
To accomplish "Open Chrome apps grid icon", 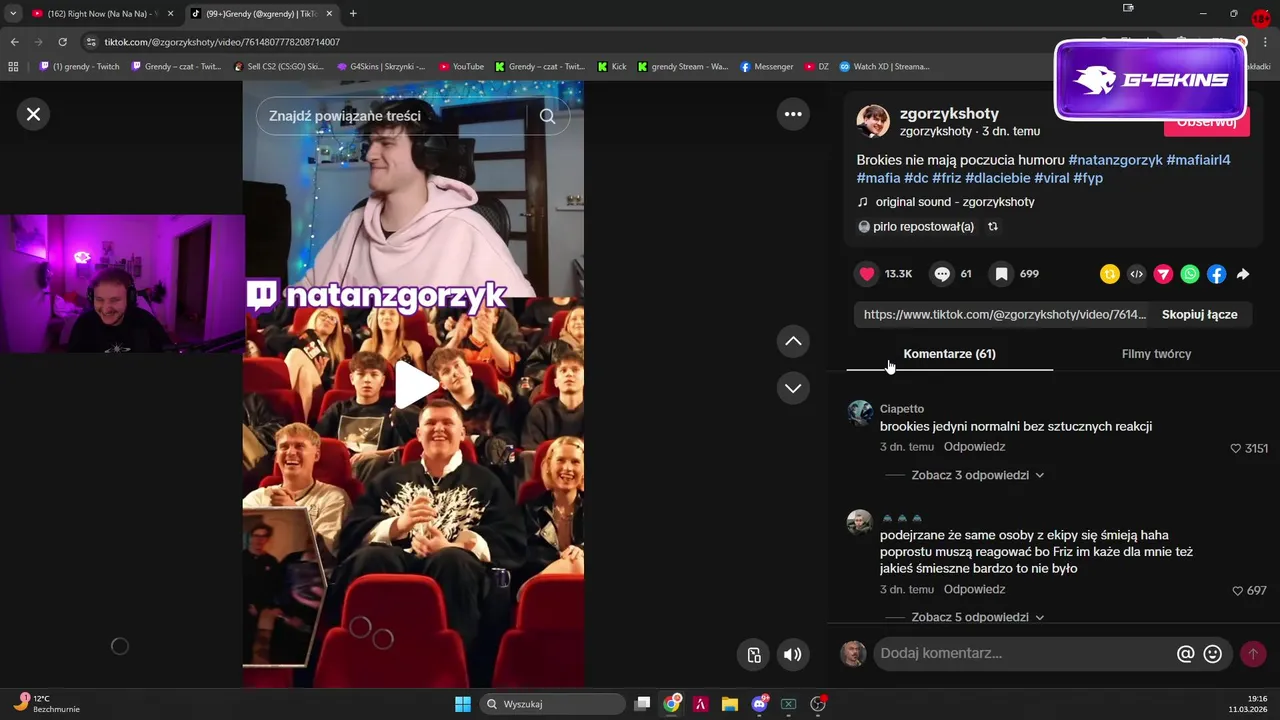I will pyautogui.click(x=13, y=67).
